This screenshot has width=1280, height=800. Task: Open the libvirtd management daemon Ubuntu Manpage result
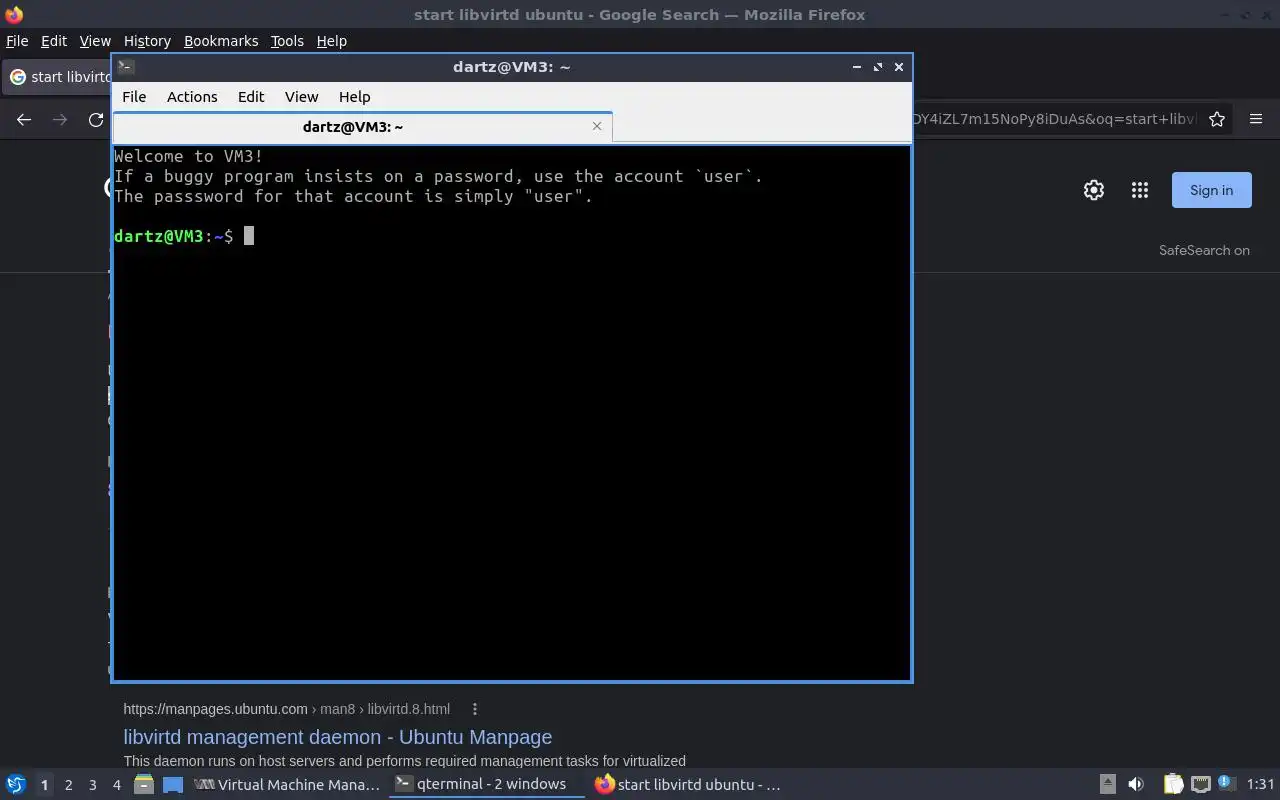(338, 737)
